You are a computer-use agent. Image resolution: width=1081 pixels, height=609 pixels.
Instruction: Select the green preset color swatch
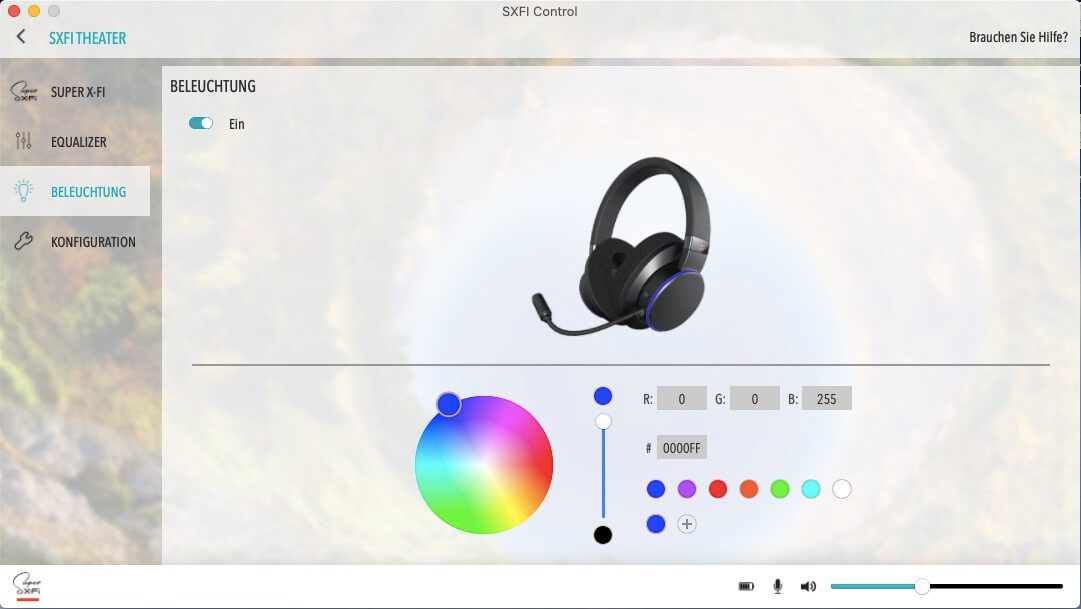780,489
